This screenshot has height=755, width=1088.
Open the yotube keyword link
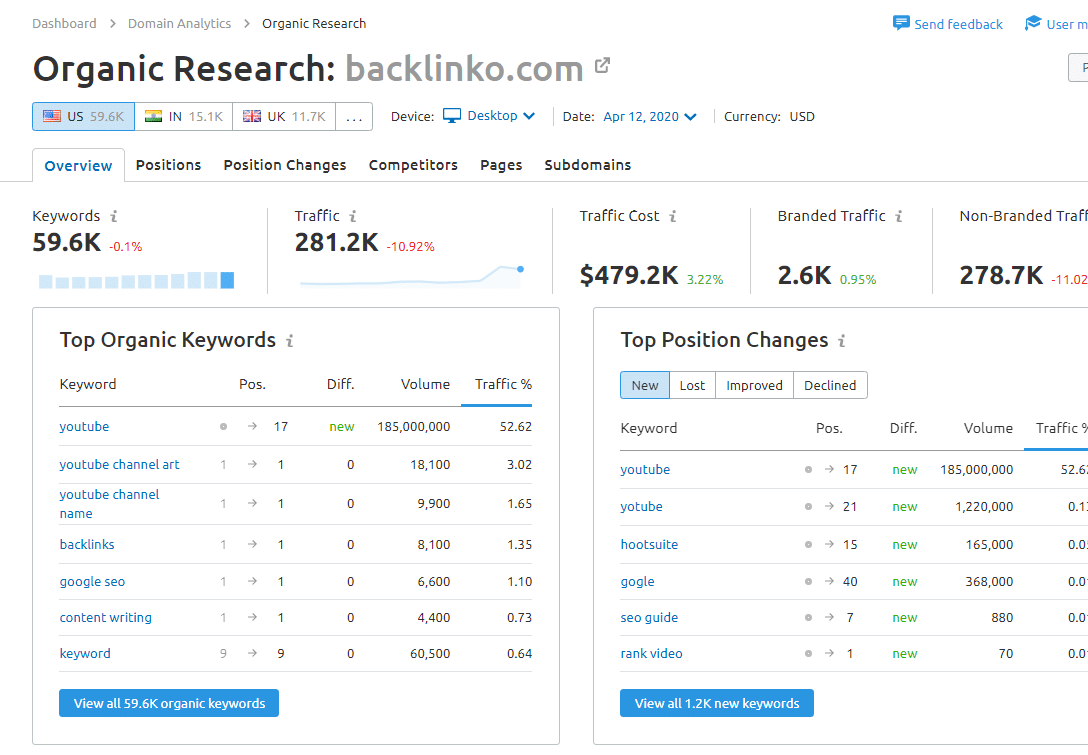pyautogui.click(x=641, y=507)
